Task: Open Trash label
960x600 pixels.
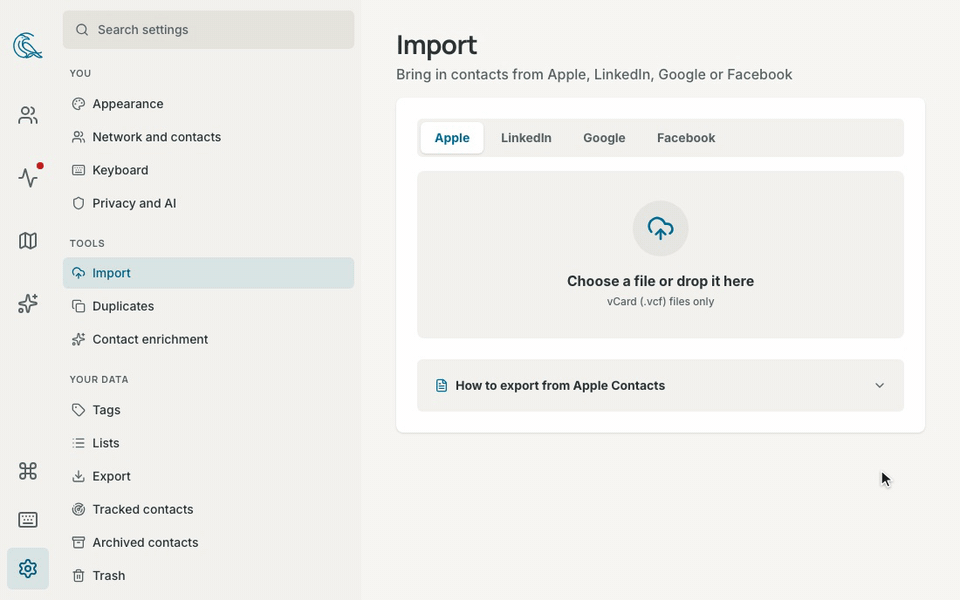Action: coord(109,575)
